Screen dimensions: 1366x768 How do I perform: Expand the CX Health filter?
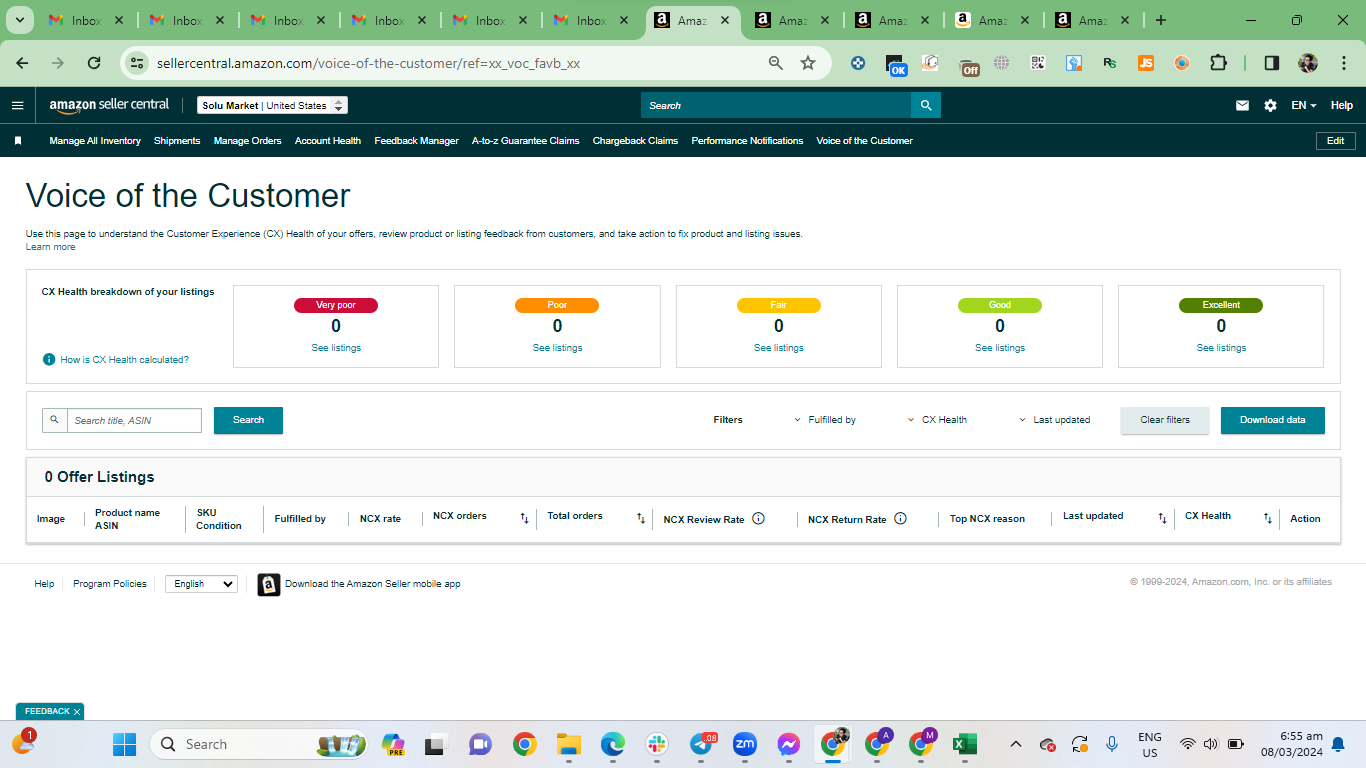click(x=938, y=420)
